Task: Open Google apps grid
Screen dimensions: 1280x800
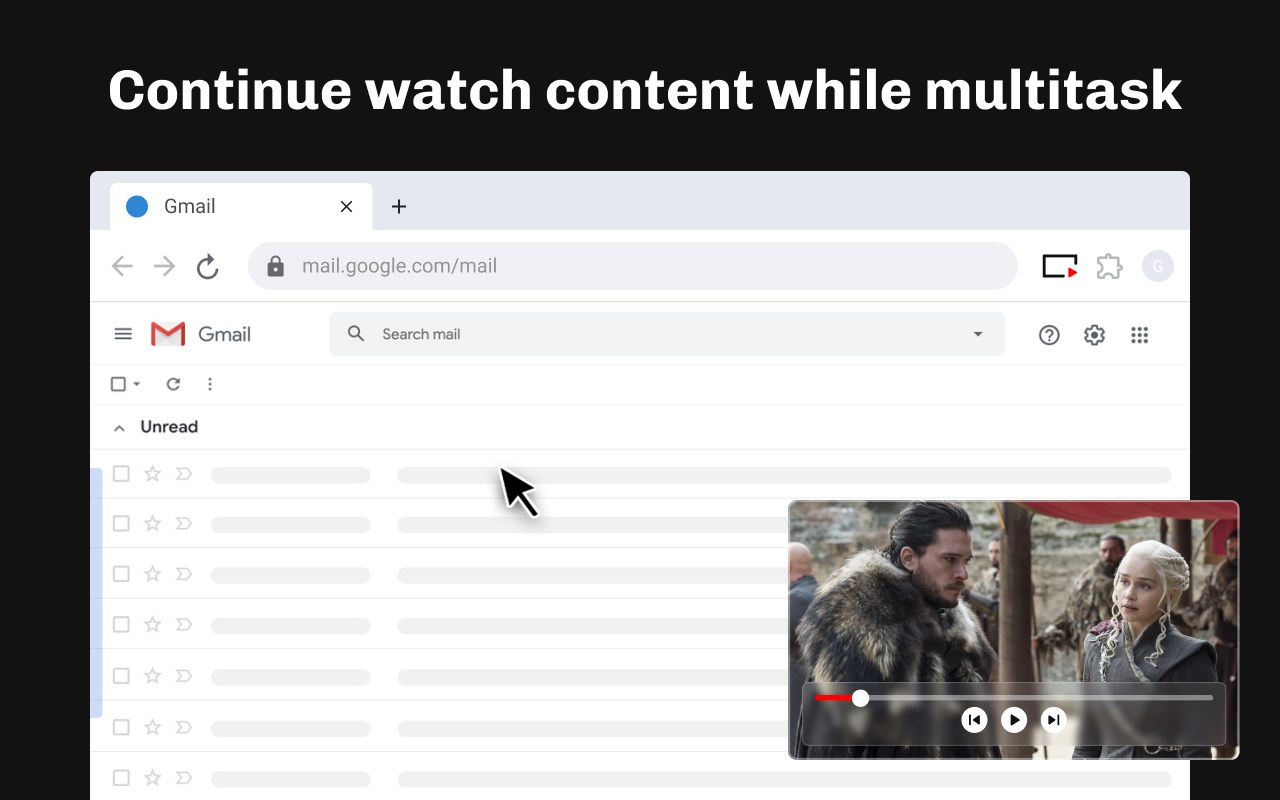Action: [x=1139, y=335]
